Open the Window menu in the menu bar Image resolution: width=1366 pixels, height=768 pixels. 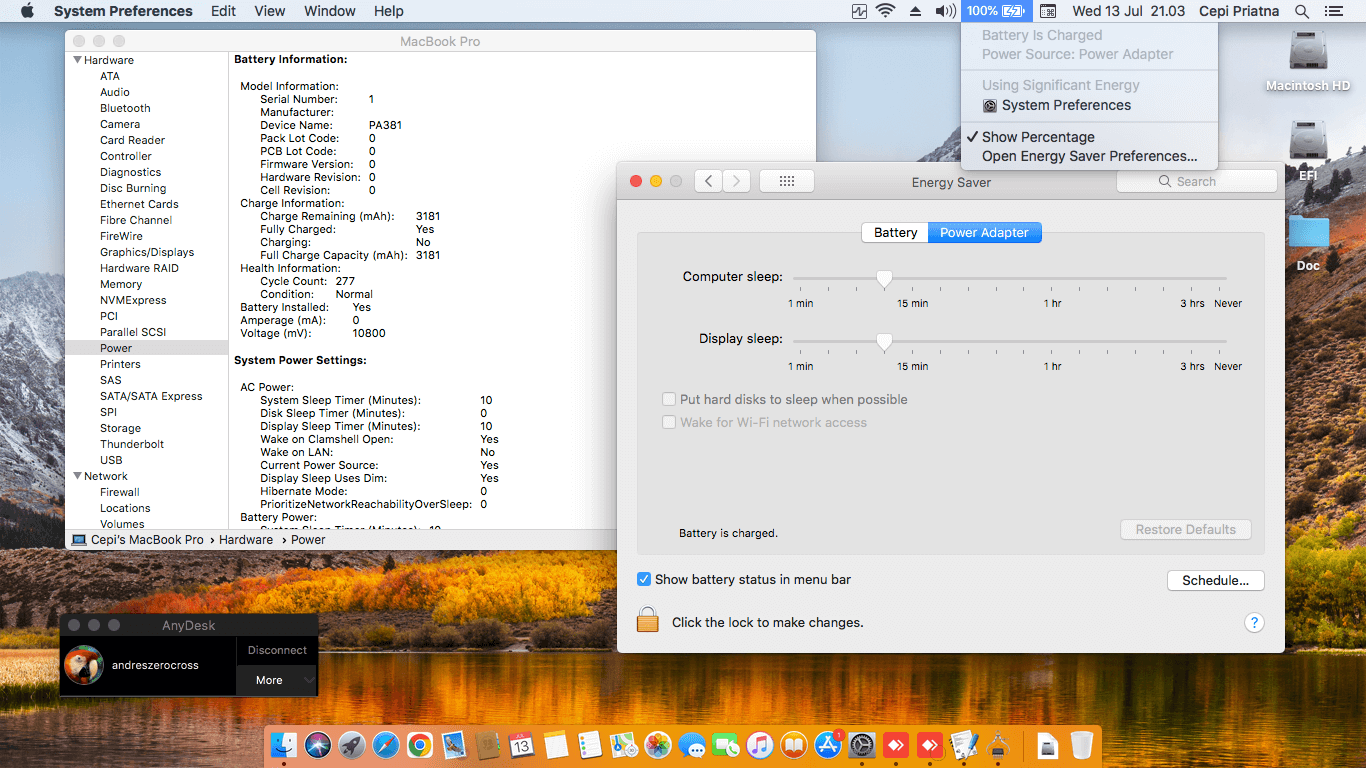click(329, 11)
